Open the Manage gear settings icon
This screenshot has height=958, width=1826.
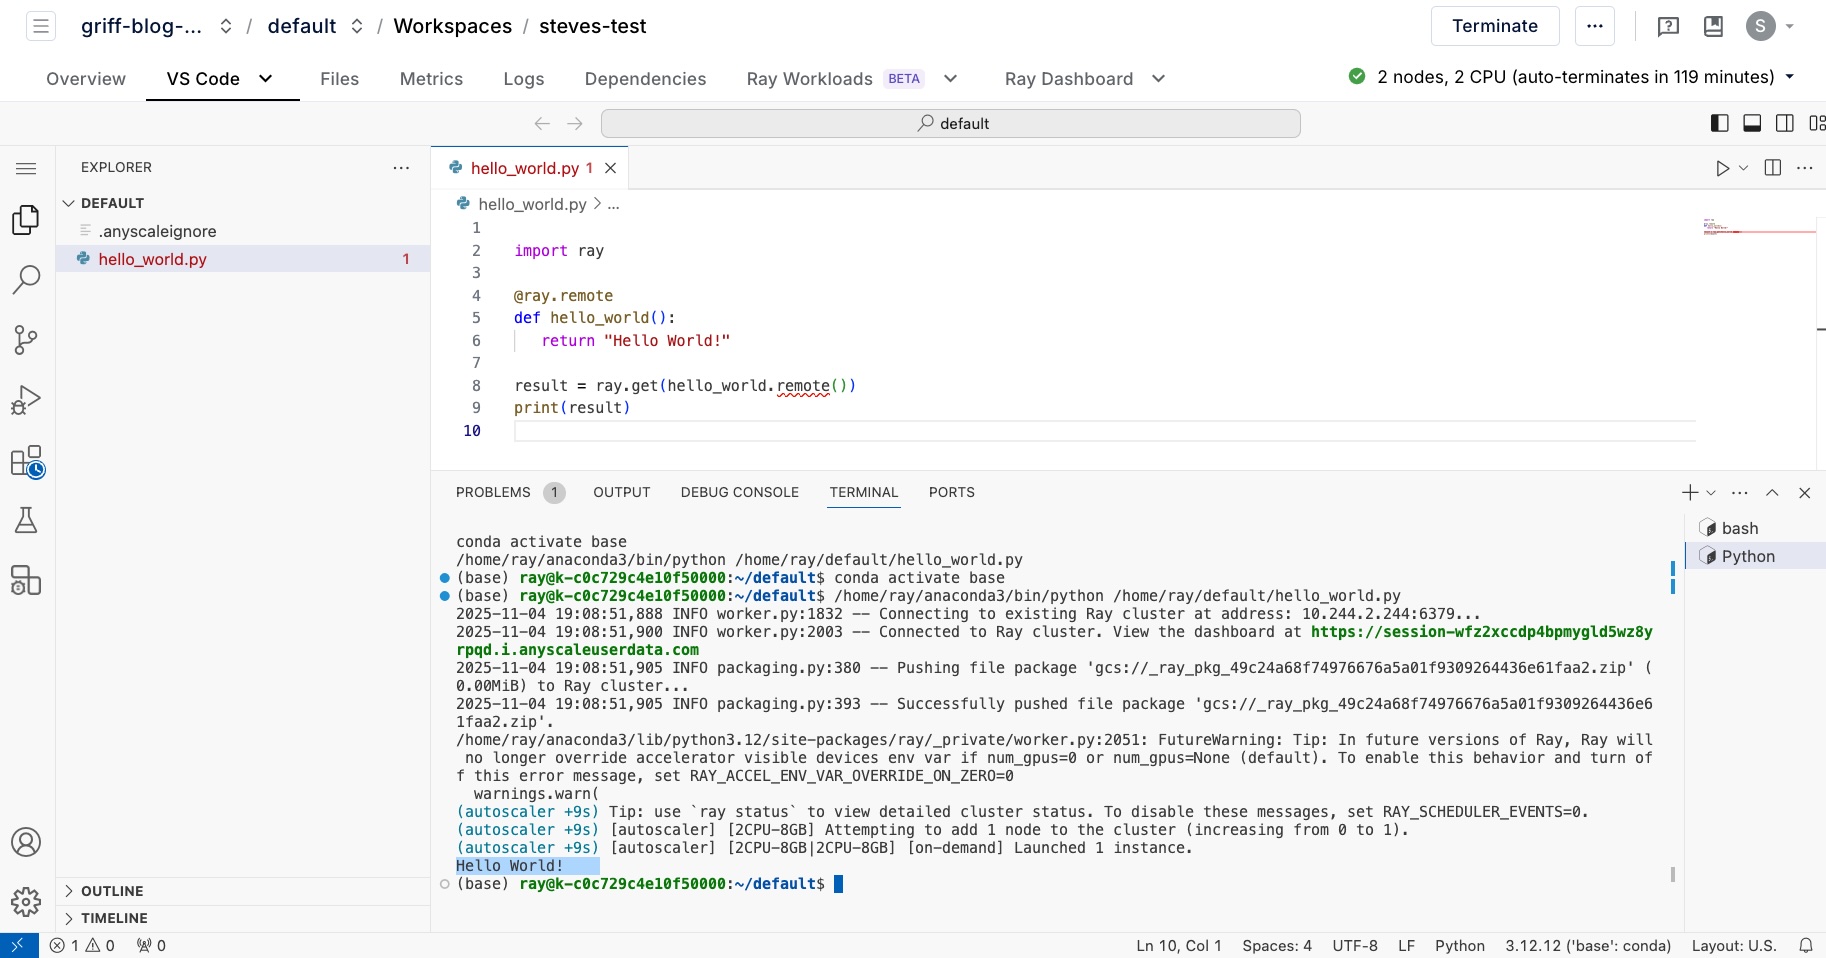[26, 902]
